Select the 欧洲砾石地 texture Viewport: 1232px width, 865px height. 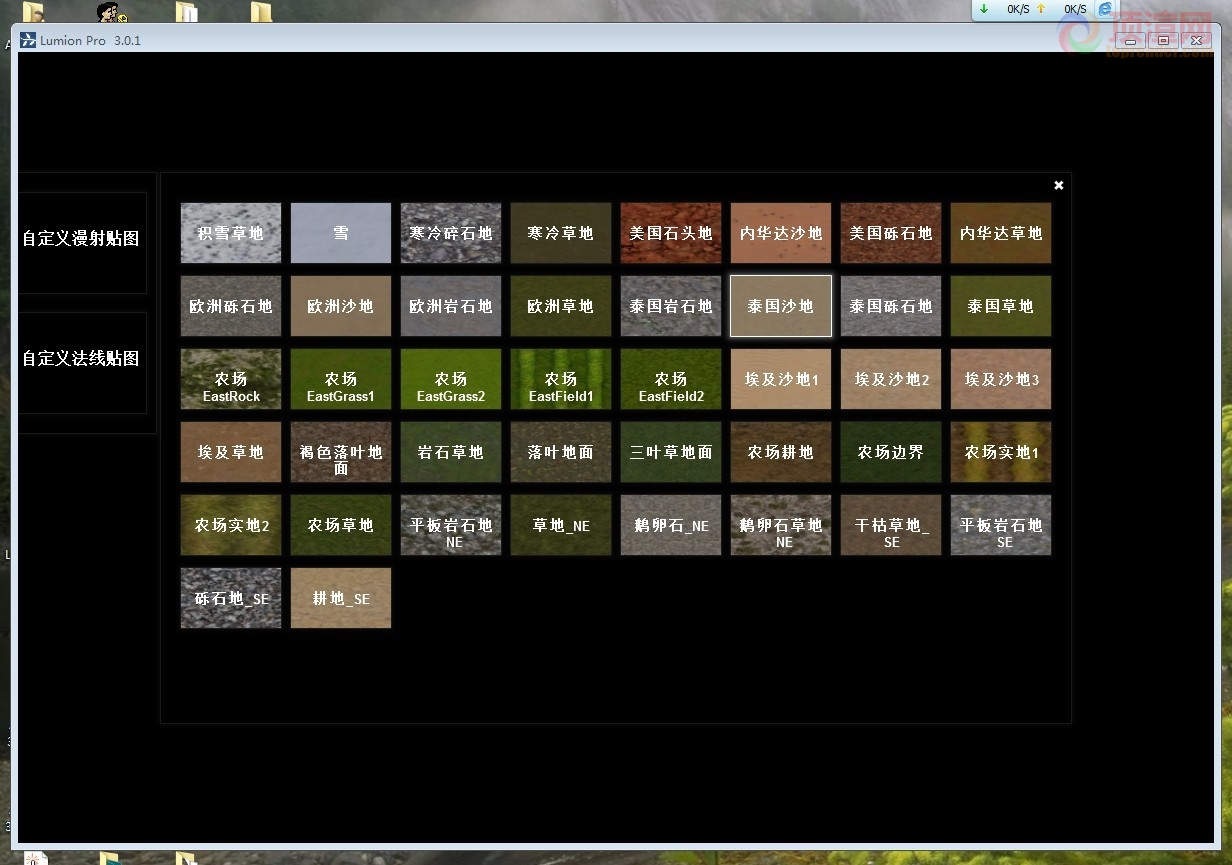(231, 306)
